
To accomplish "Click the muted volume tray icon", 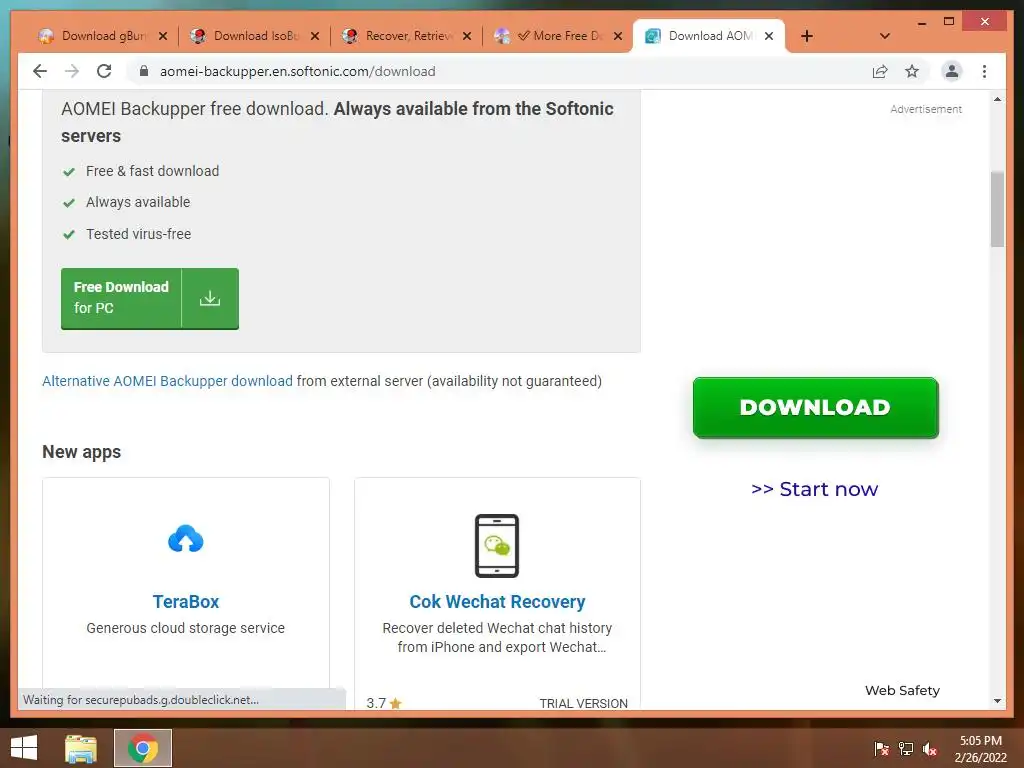I will [930, 748].
